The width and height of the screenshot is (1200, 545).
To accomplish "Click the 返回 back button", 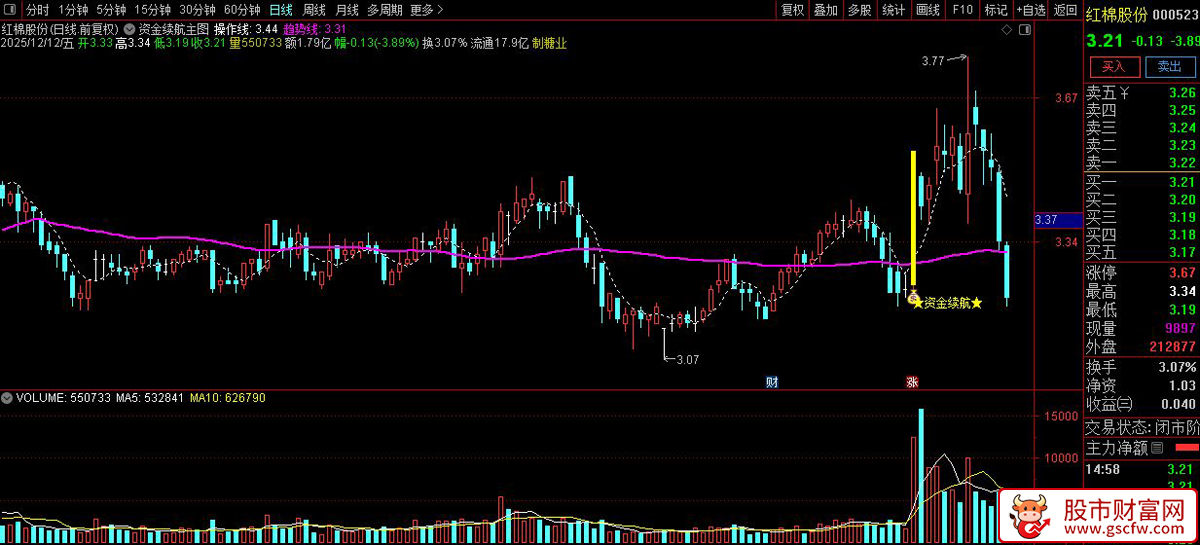I will click(x=1065, y=10).
